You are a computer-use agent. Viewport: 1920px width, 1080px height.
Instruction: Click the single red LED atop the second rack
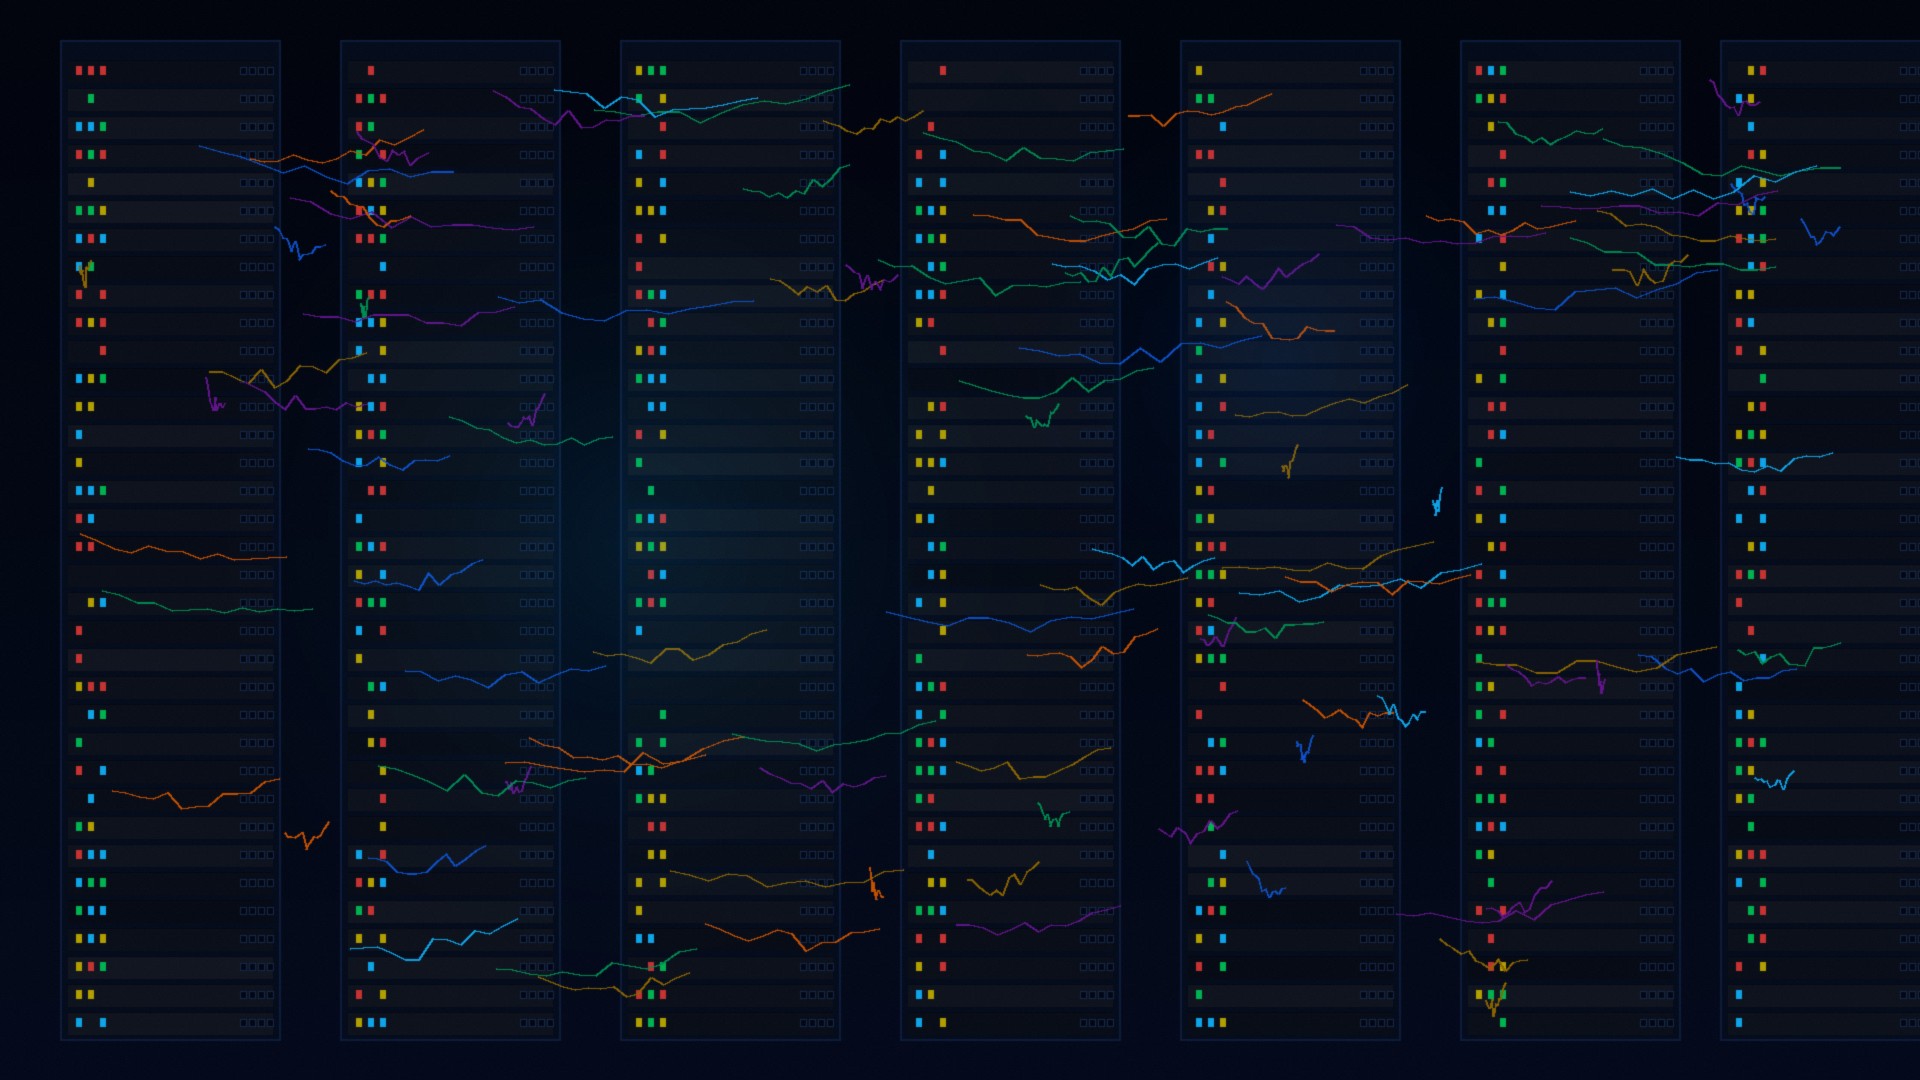pos(371,71)
